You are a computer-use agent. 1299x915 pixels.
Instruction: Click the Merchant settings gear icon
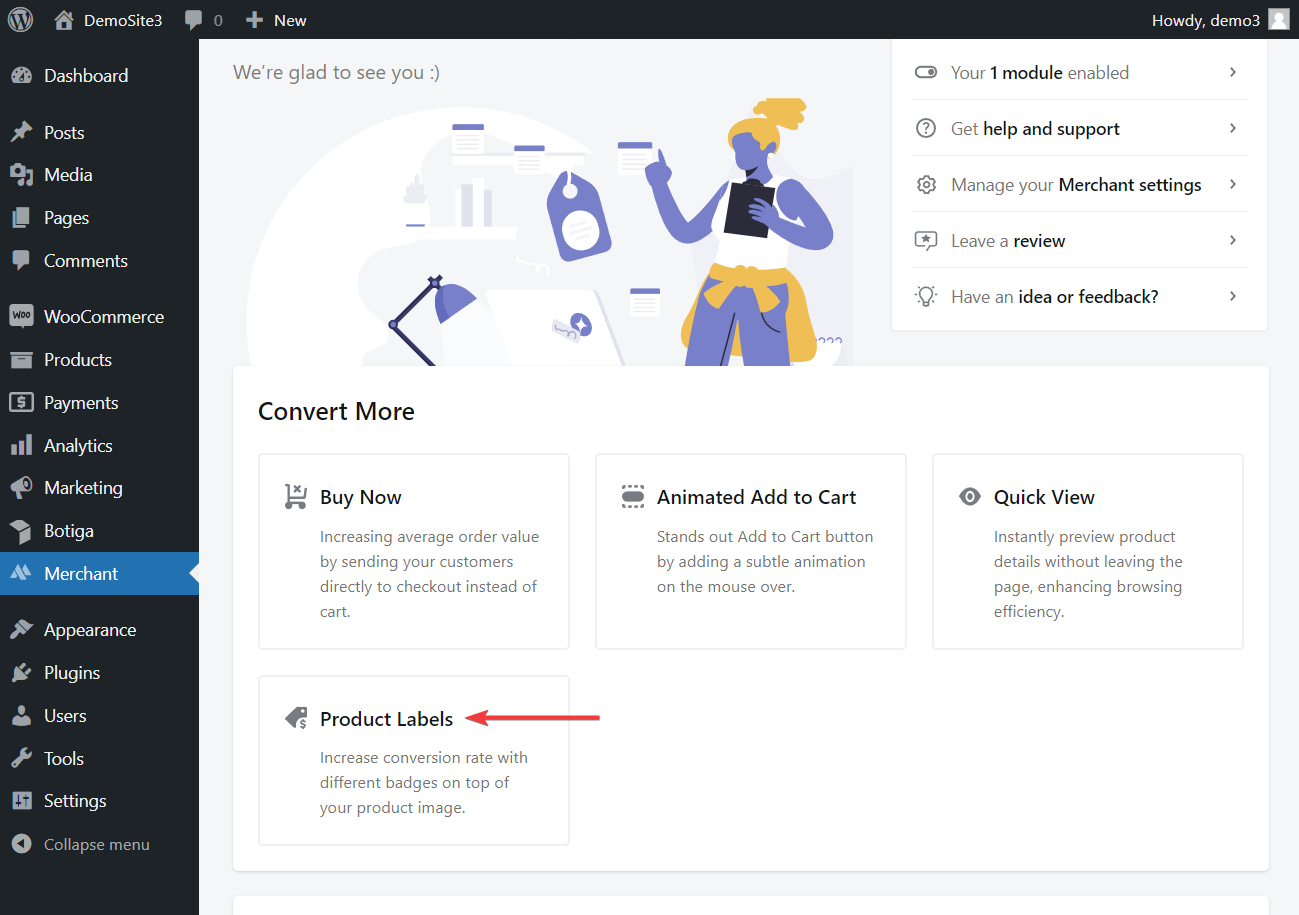(x=926, y=185)
